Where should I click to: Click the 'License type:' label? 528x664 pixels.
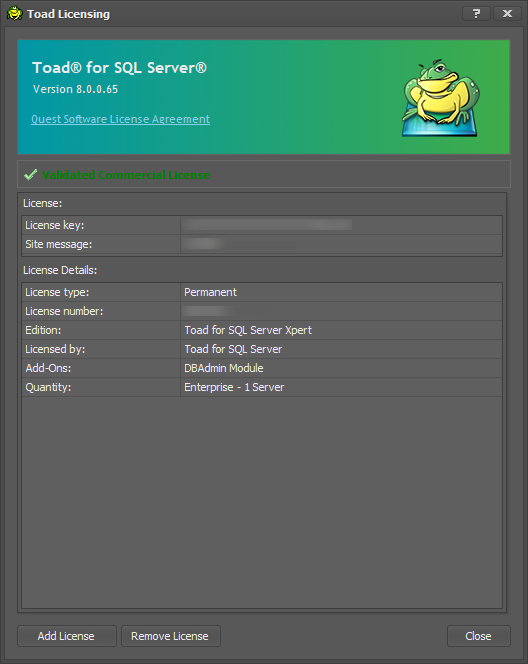point(57,292)
